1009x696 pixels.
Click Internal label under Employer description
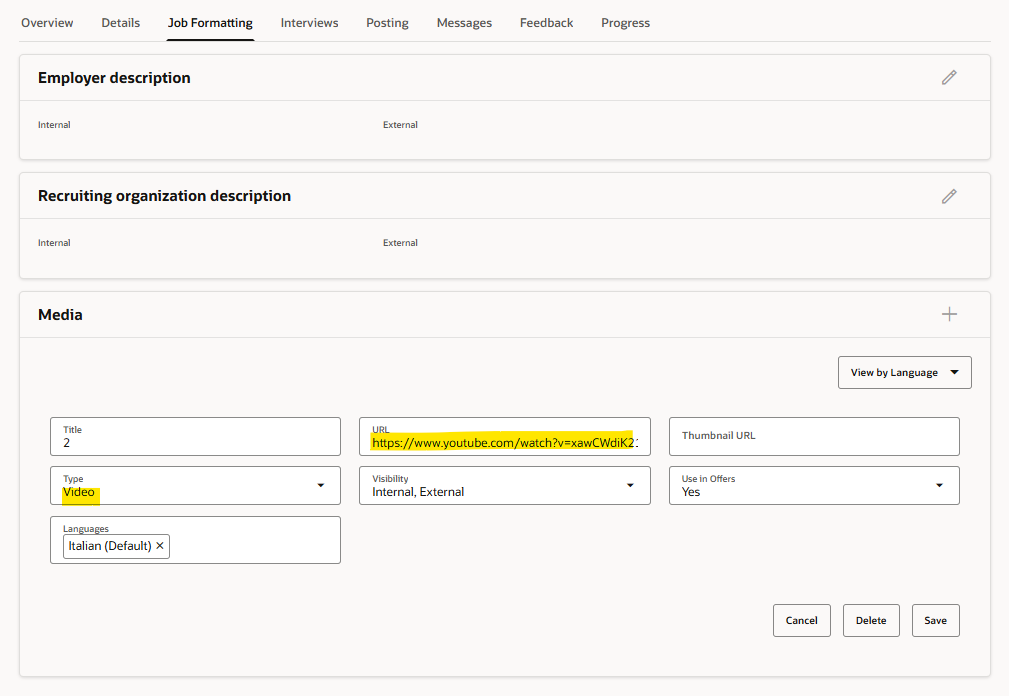coord(54,125)
